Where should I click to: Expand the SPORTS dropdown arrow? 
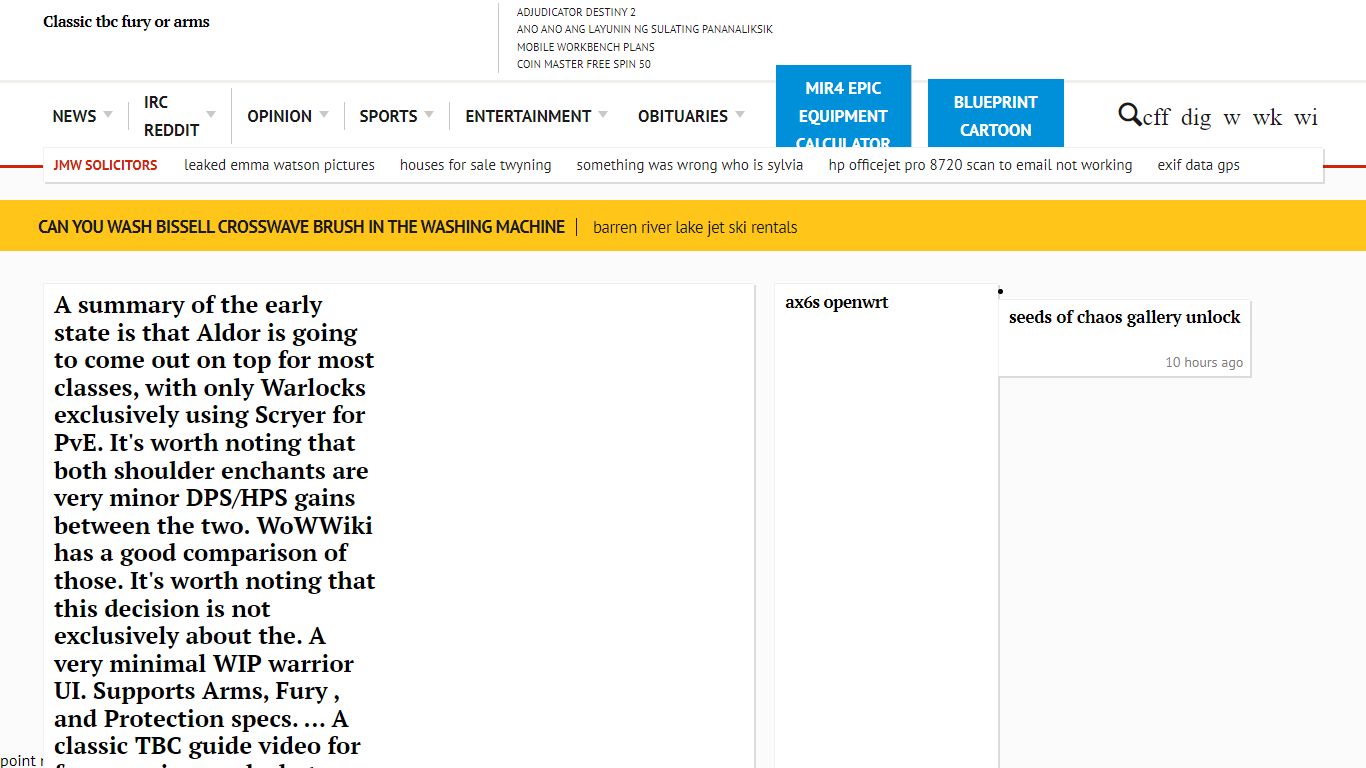point(429,114)
